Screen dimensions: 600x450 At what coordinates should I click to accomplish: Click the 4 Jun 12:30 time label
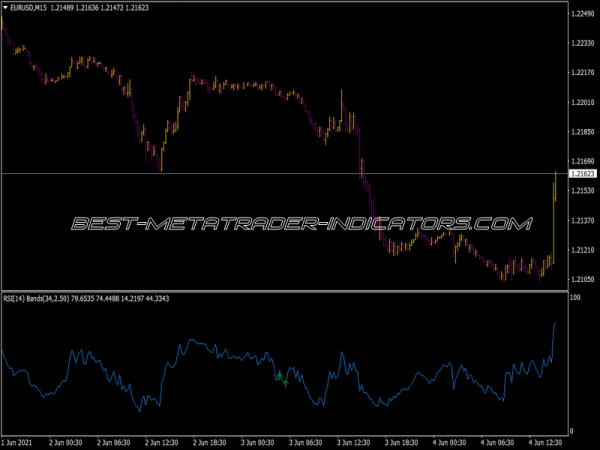[x=545, y=443]
